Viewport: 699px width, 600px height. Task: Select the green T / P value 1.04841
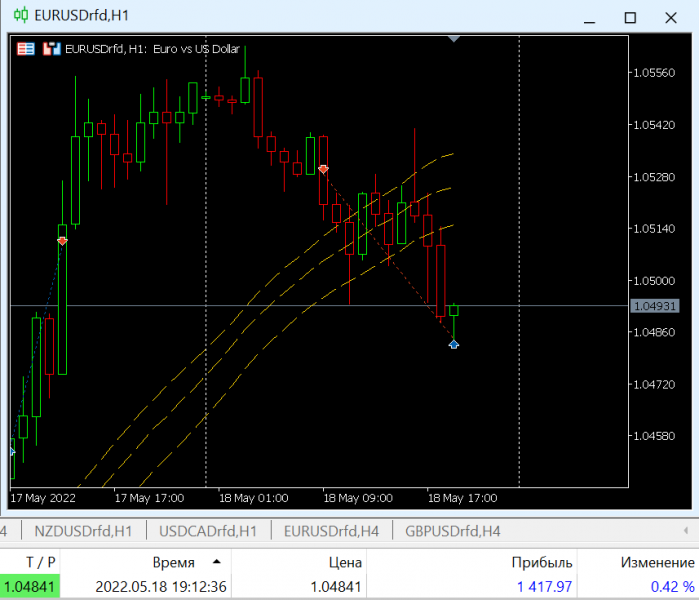(x=30, y=587)
